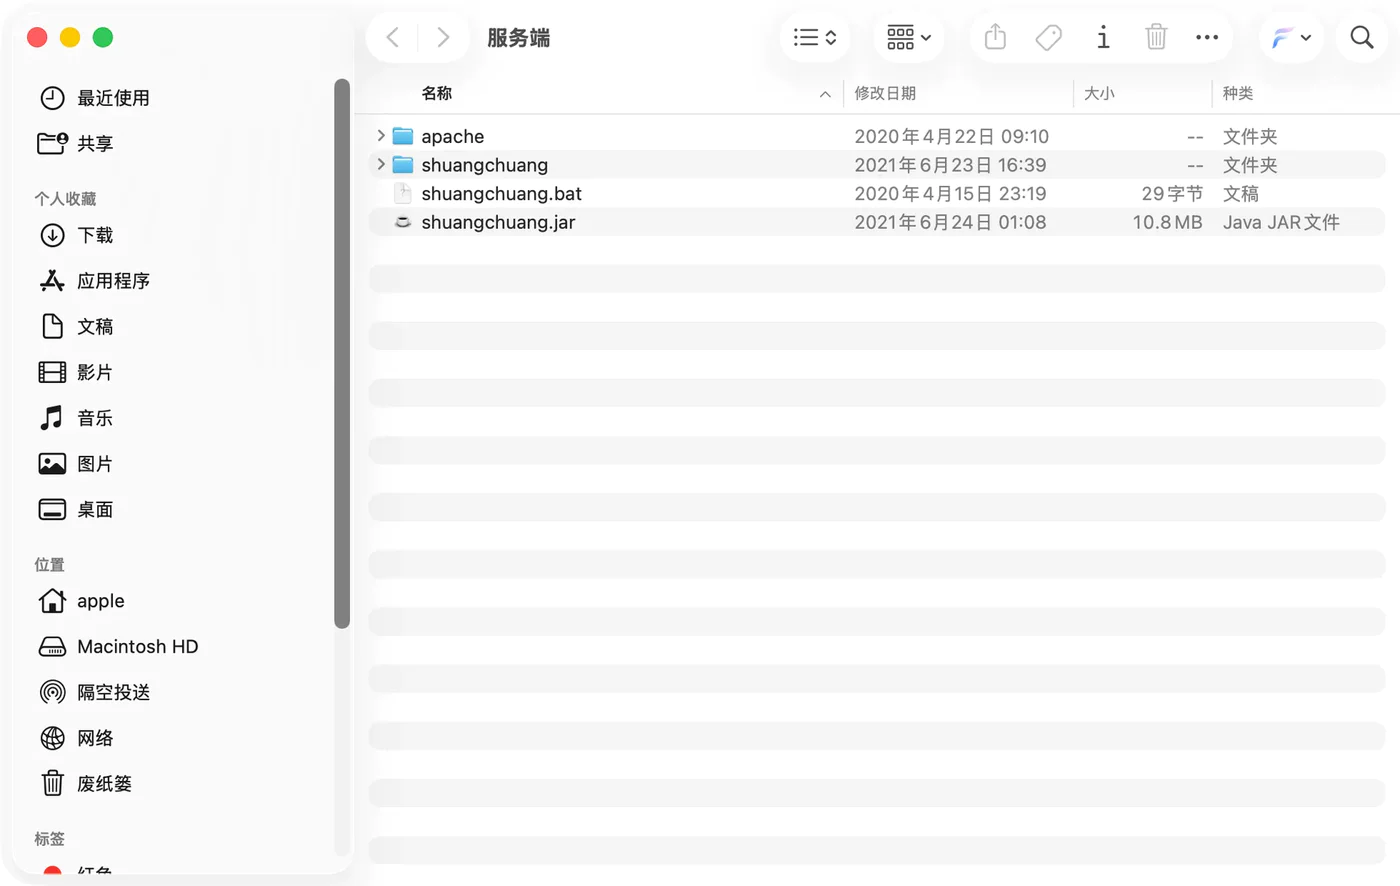The width and height of the screenshot is (1400, 886).
Task: Expand the shuangchuang folder disclosure arrow
Action: [x=381, y=164]
